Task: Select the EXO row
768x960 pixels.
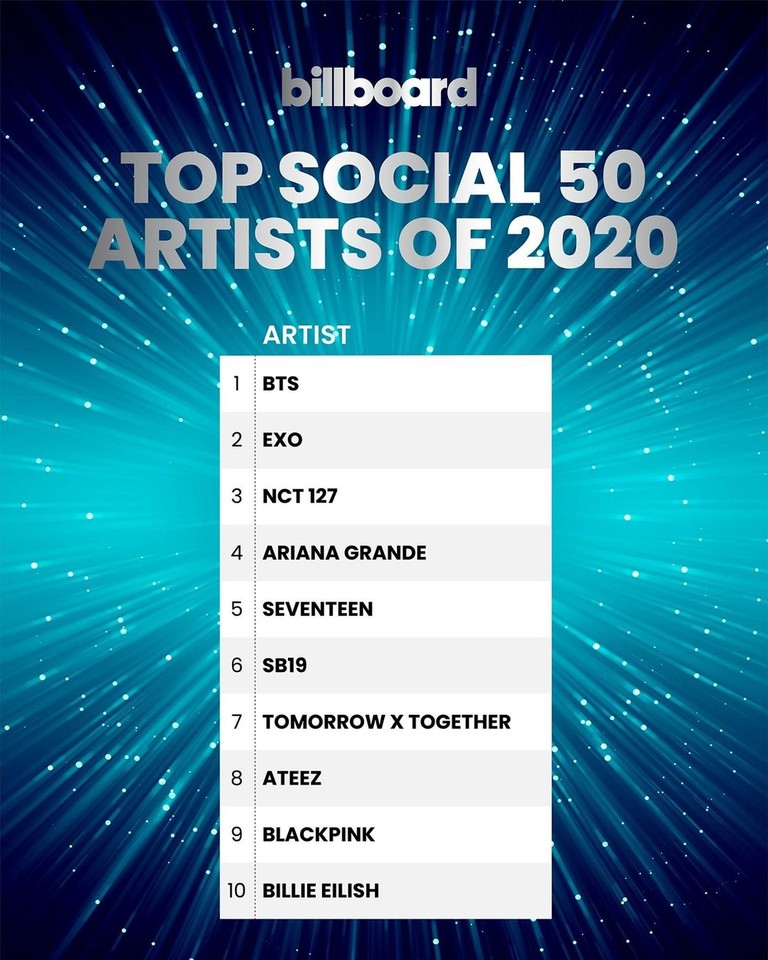Action: click(386, 440)
